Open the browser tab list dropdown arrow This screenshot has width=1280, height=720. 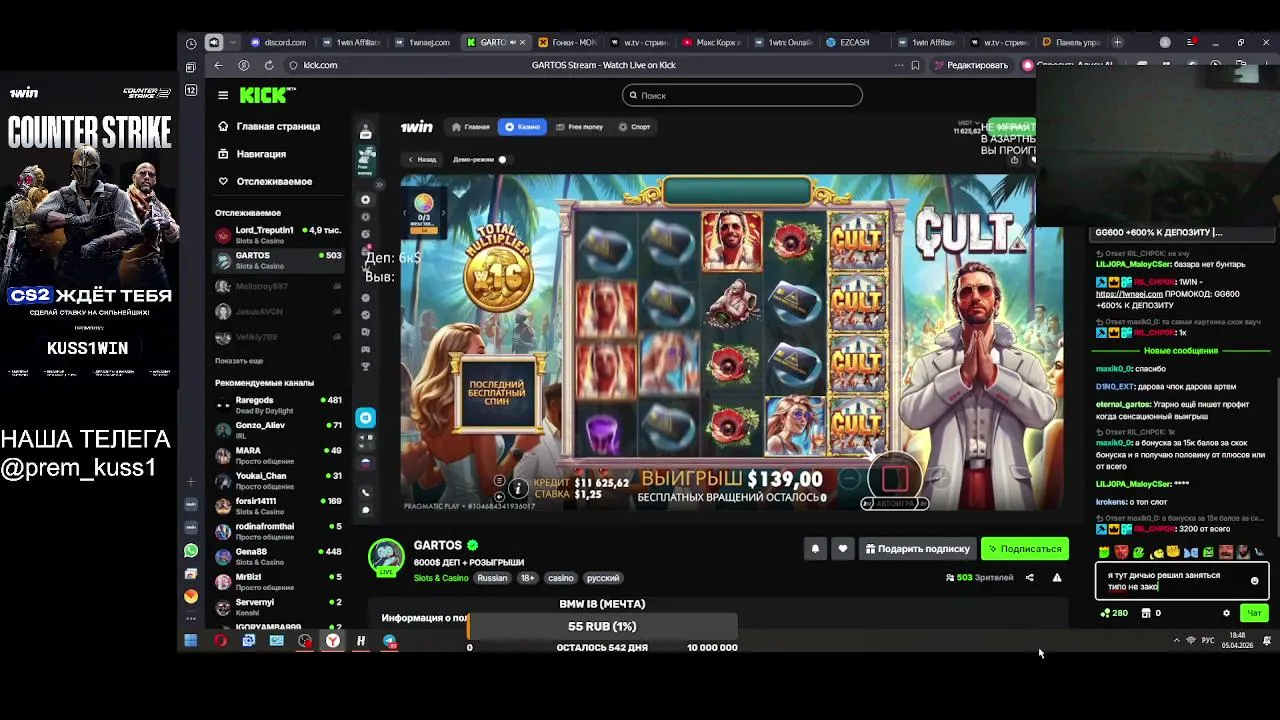[233, 43]
